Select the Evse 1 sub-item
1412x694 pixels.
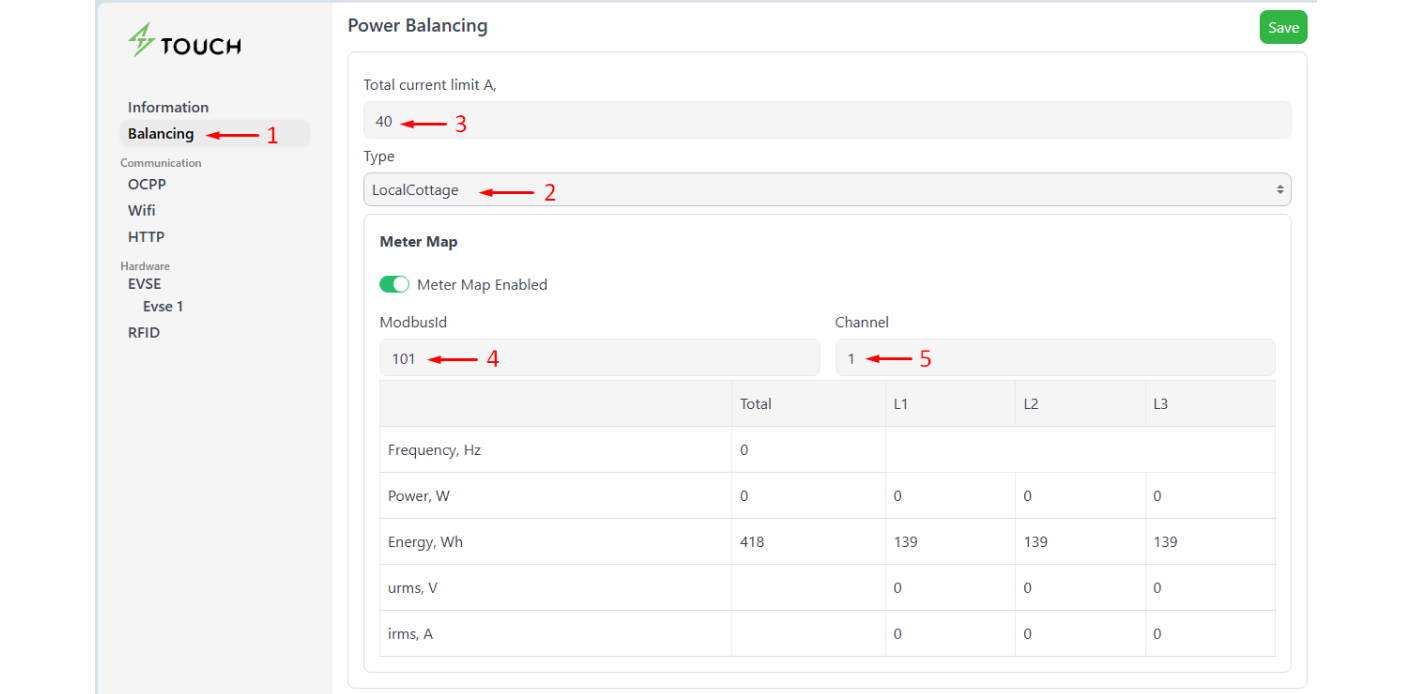click(163, 307)
